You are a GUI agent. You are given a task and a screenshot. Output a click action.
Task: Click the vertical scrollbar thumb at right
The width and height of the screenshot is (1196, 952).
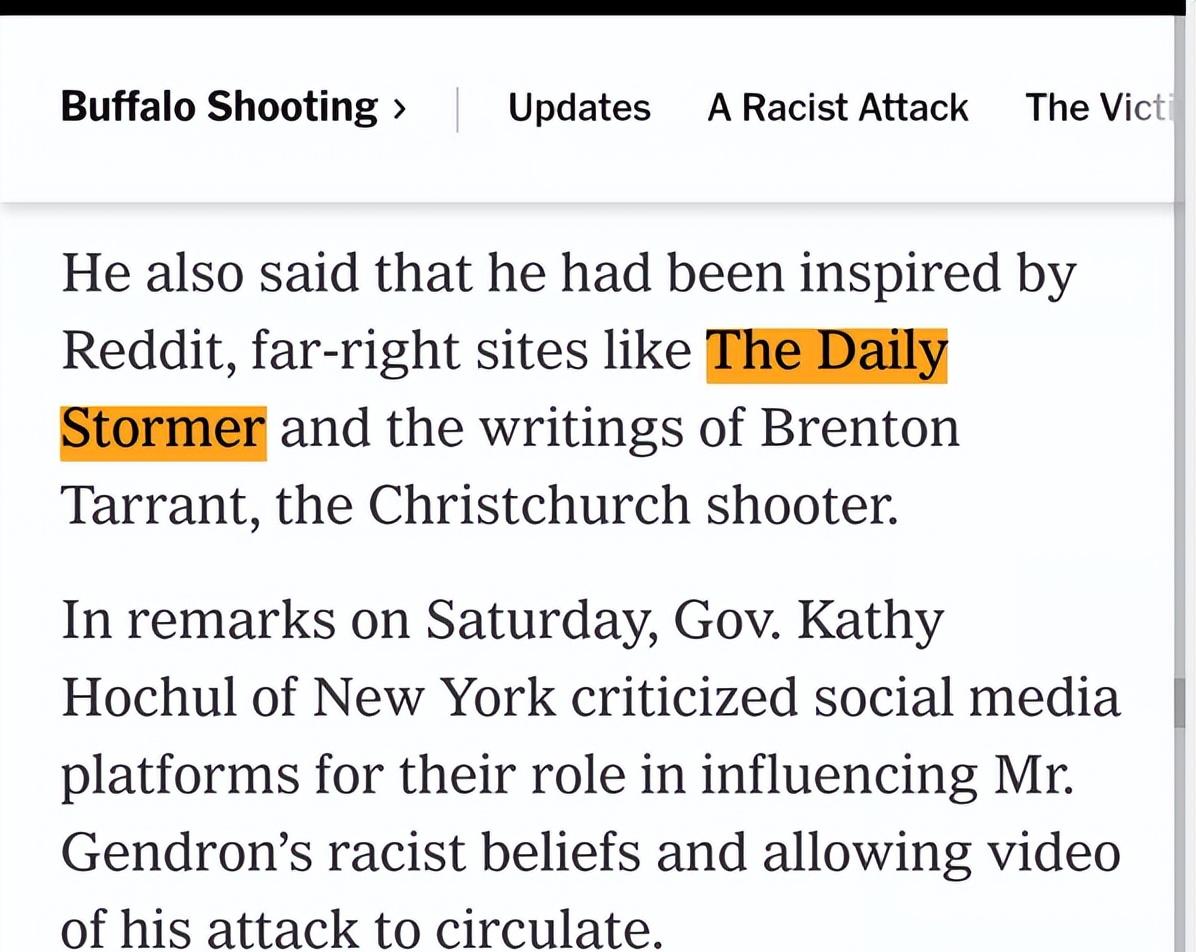[x=1180, y=702]
